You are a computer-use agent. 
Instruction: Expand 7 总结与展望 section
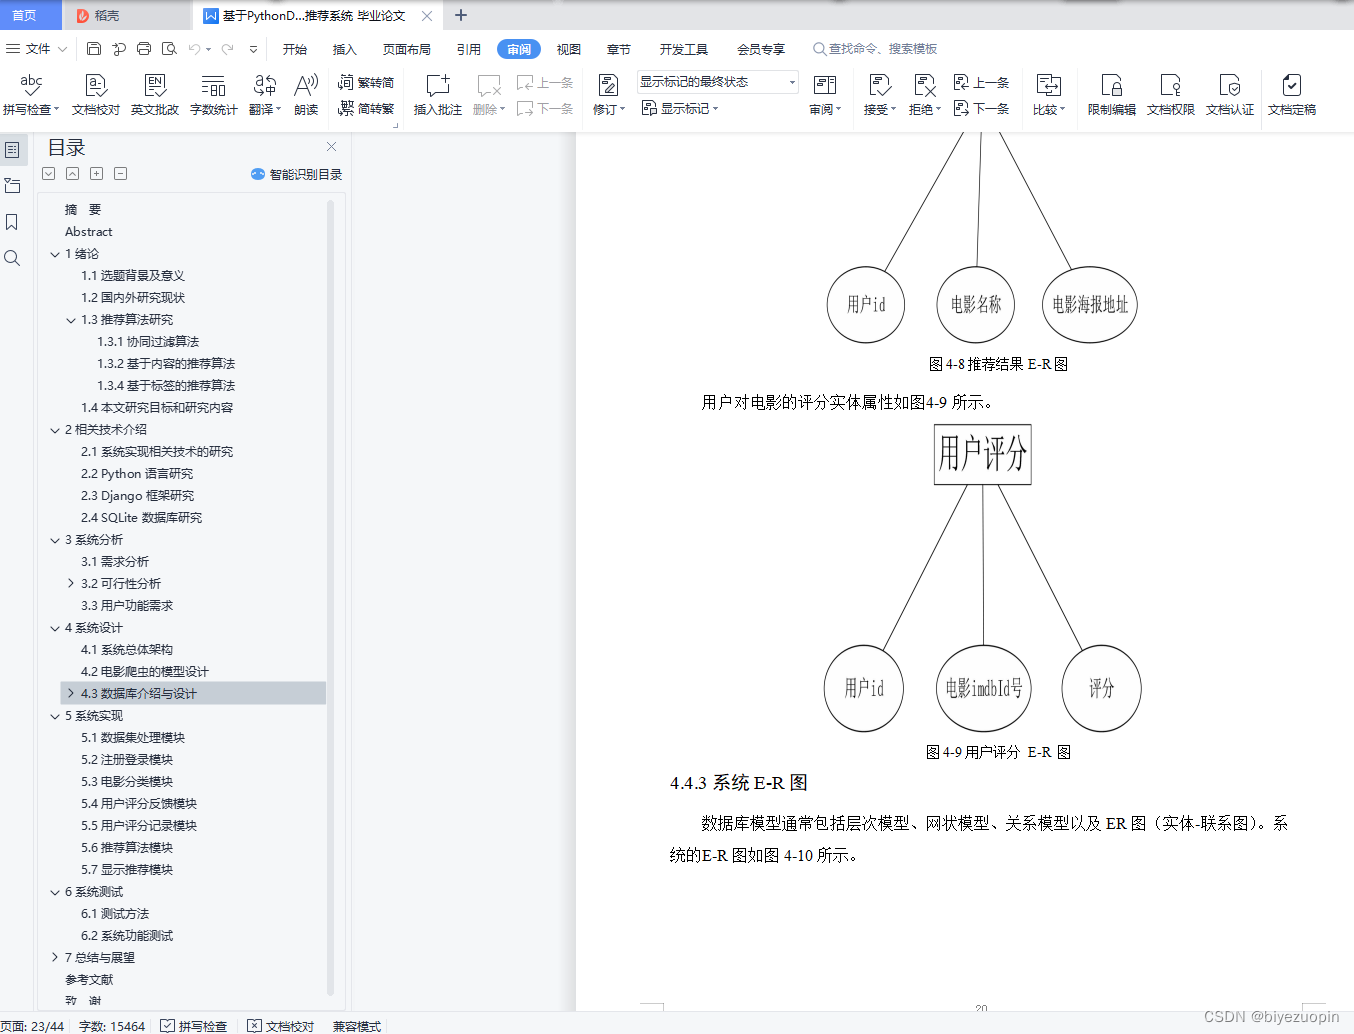click(x=55, y=958)
